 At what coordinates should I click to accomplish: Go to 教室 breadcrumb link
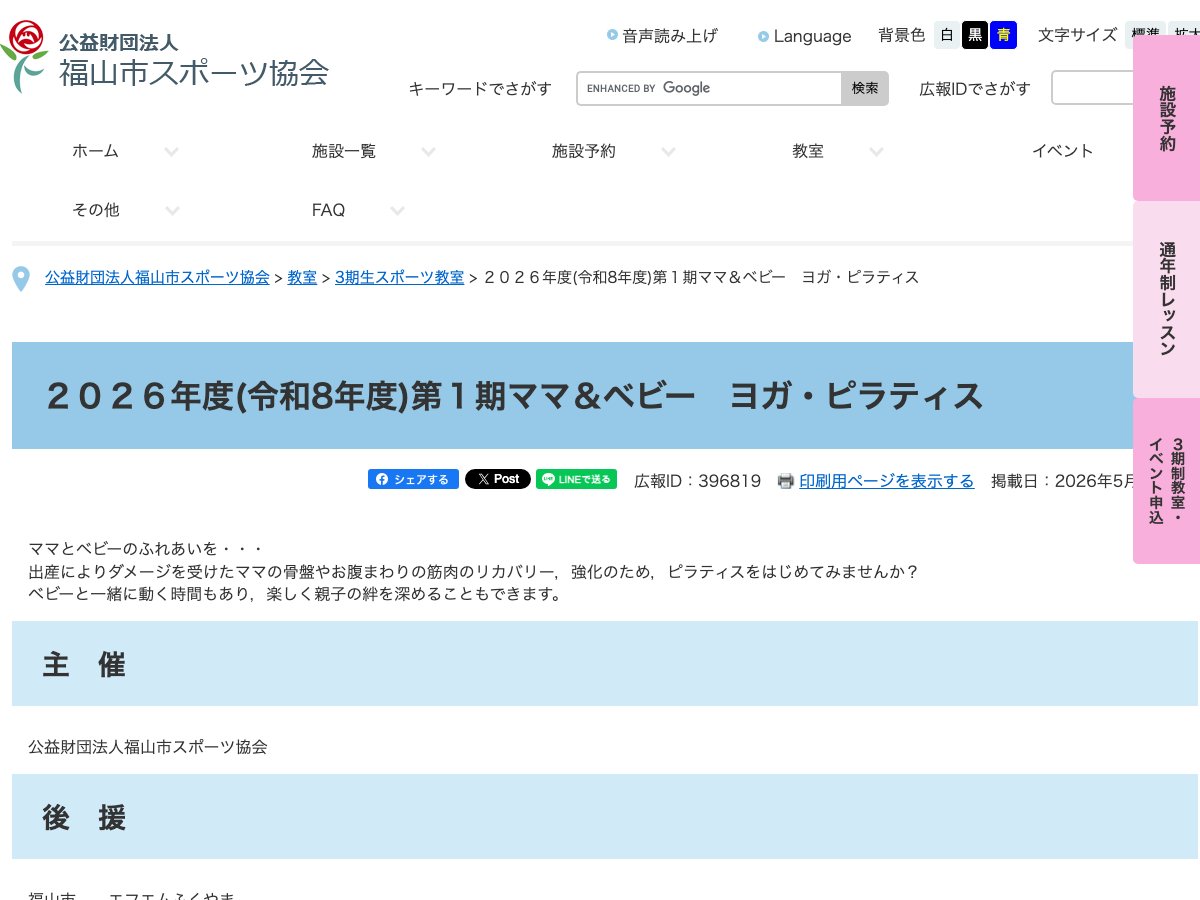[302, 277]
